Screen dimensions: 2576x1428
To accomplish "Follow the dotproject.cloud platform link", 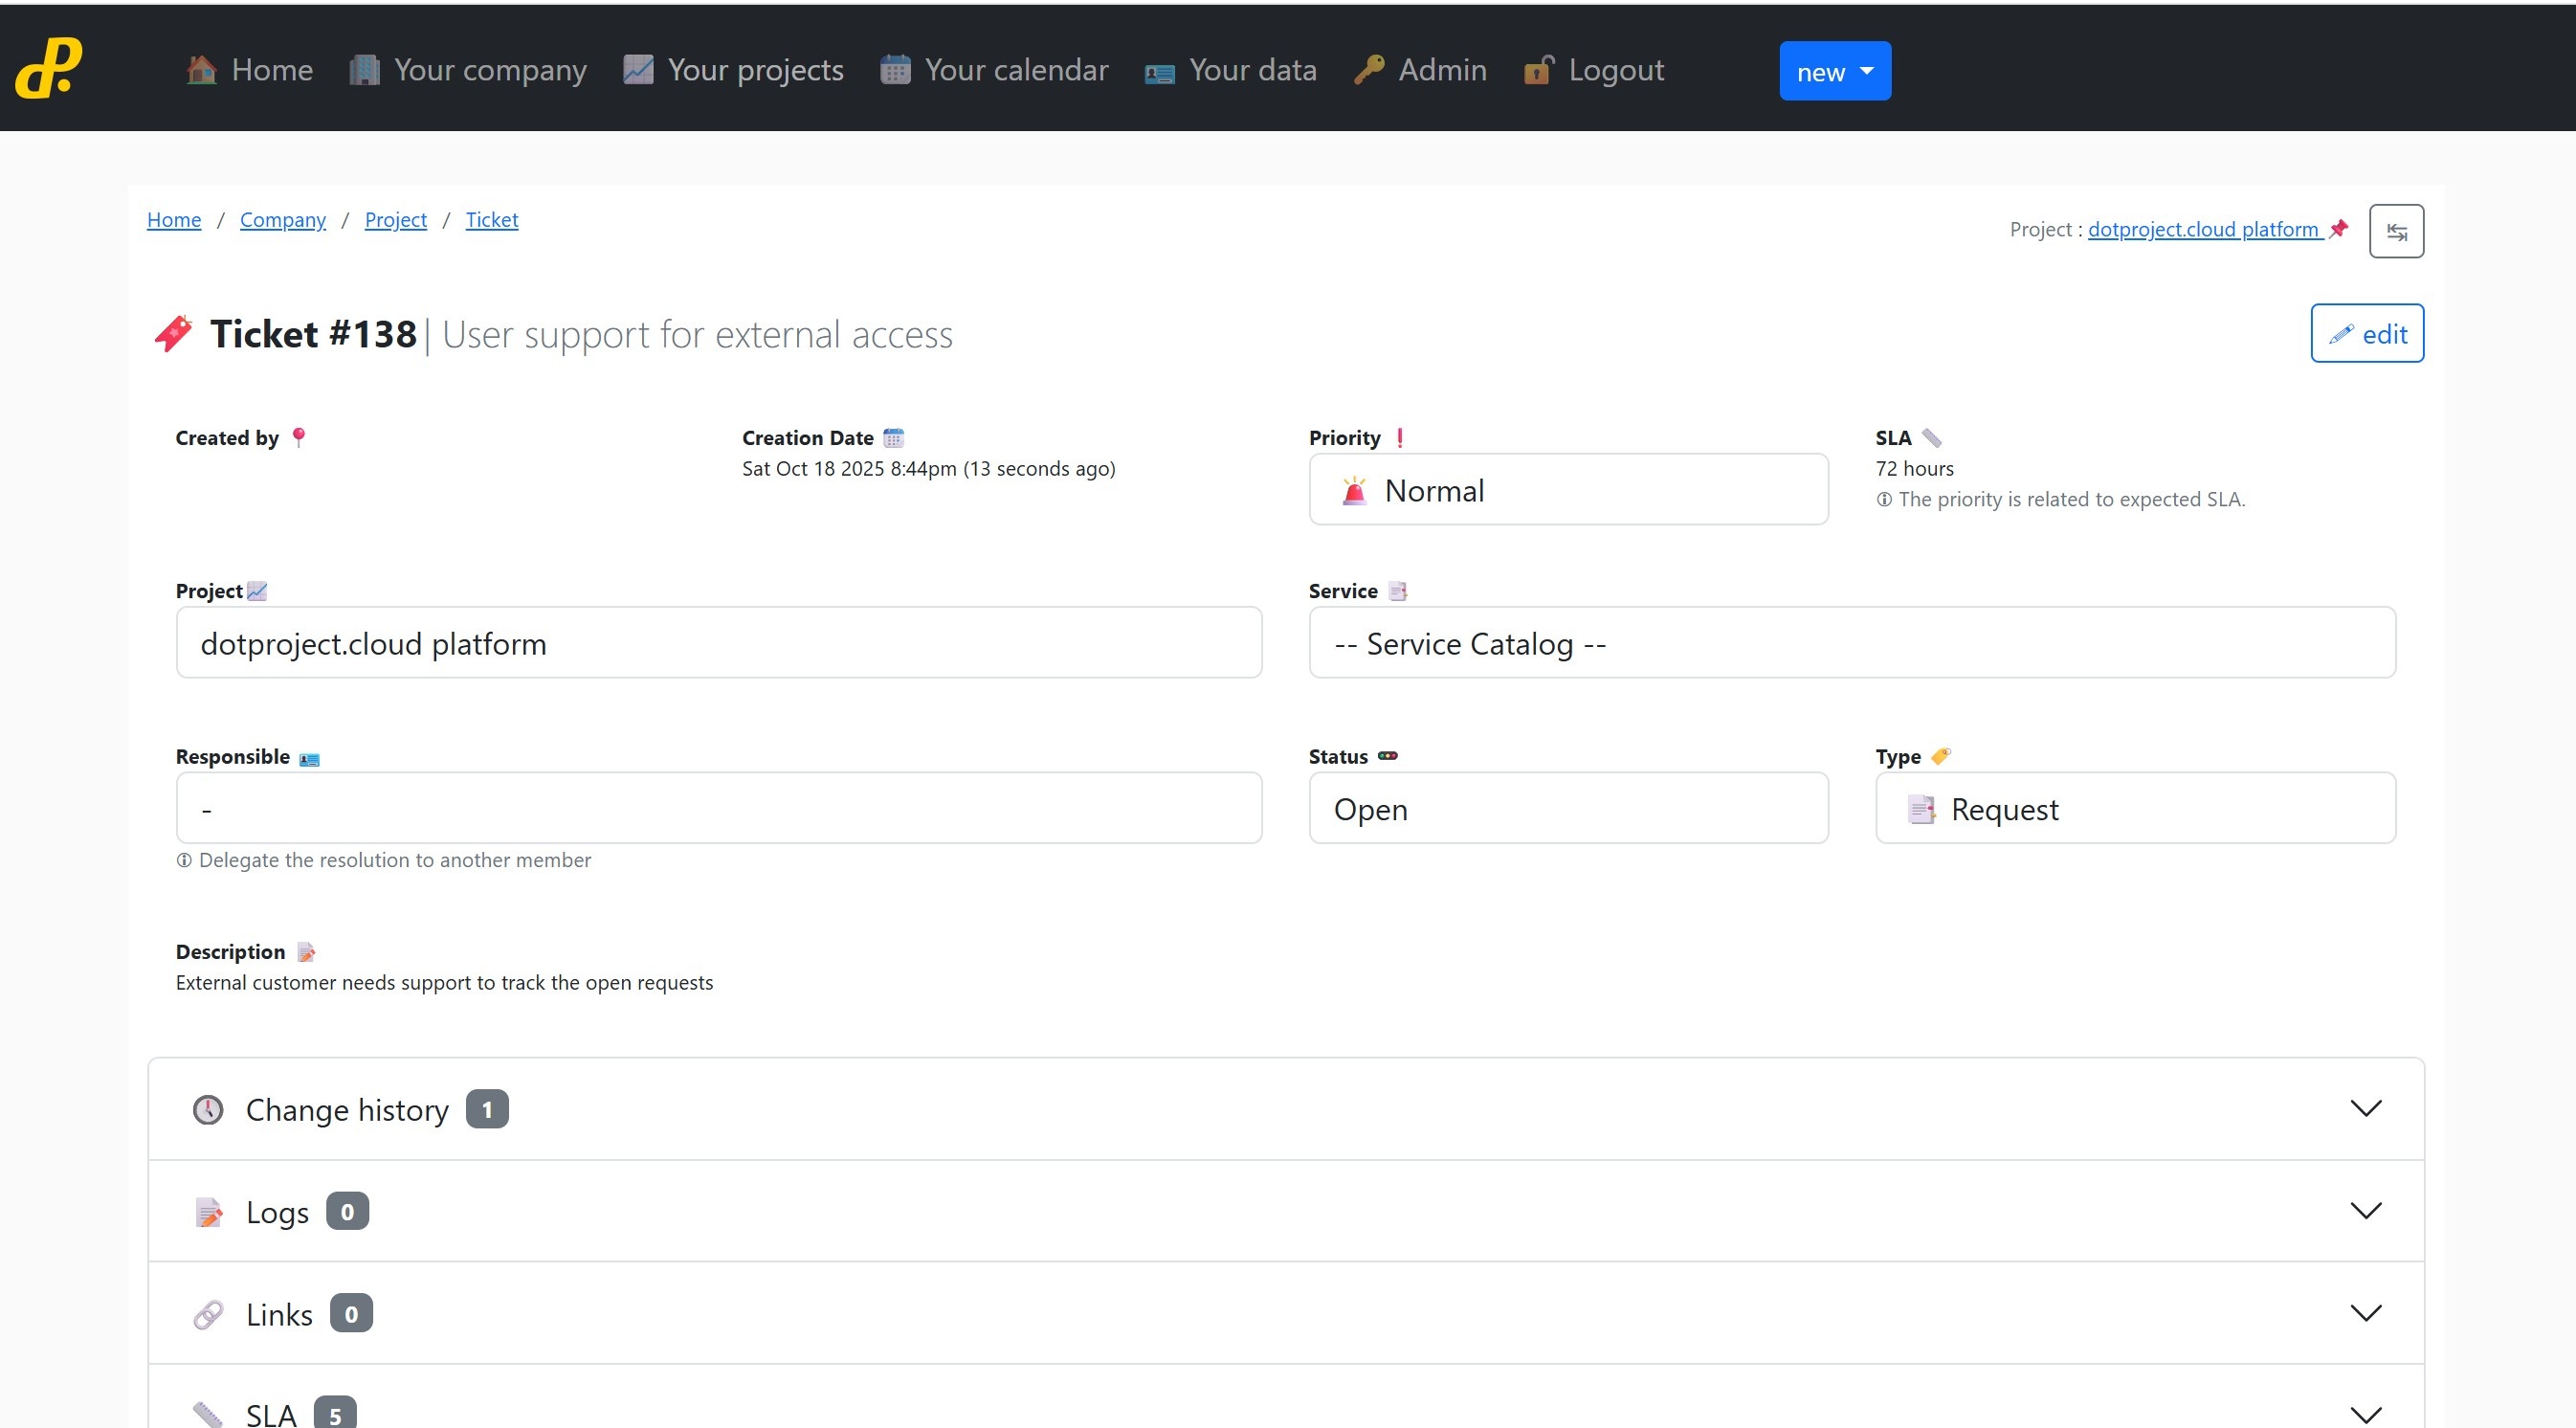I will coord(2202,229).
